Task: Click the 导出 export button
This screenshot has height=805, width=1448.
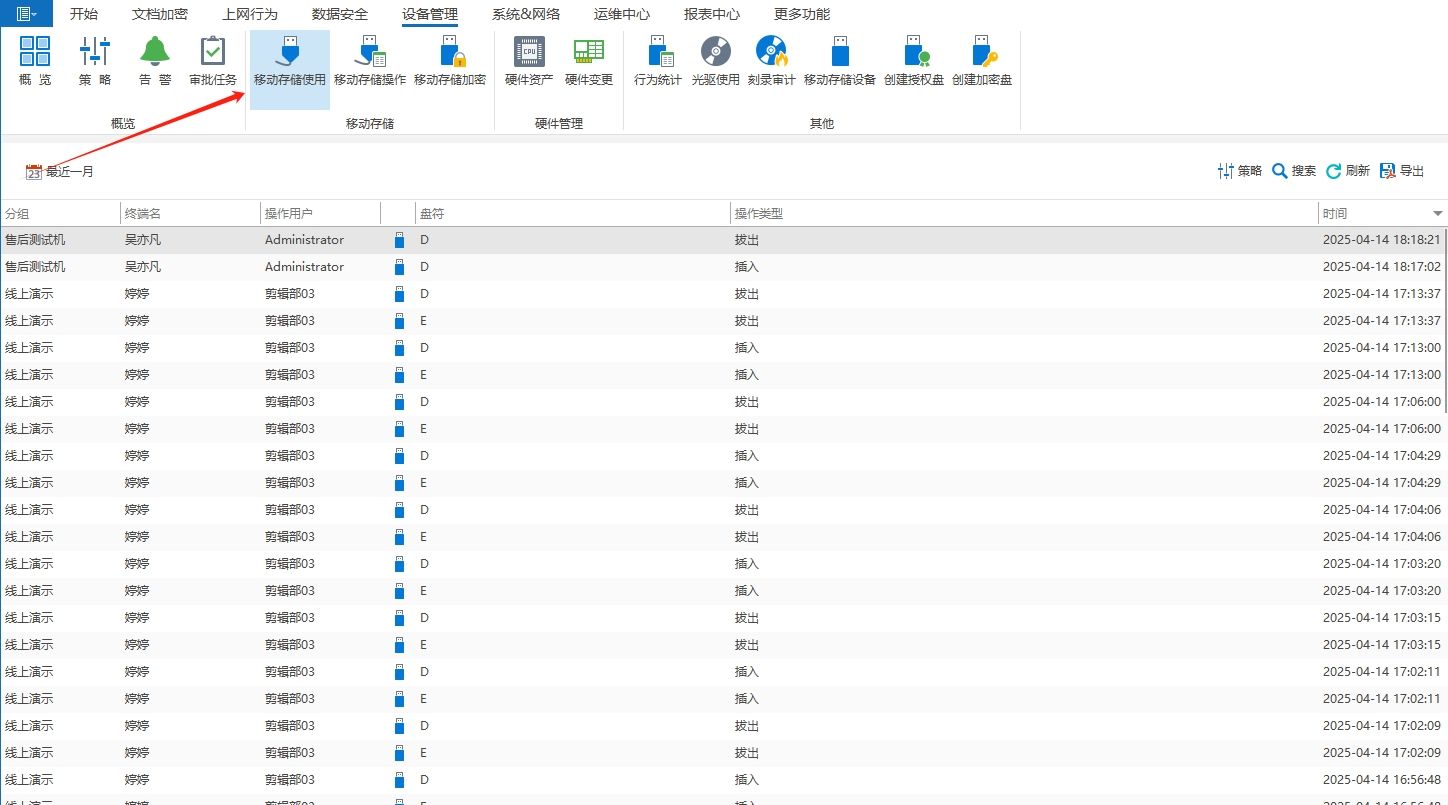Action: tap(1402, 171)
